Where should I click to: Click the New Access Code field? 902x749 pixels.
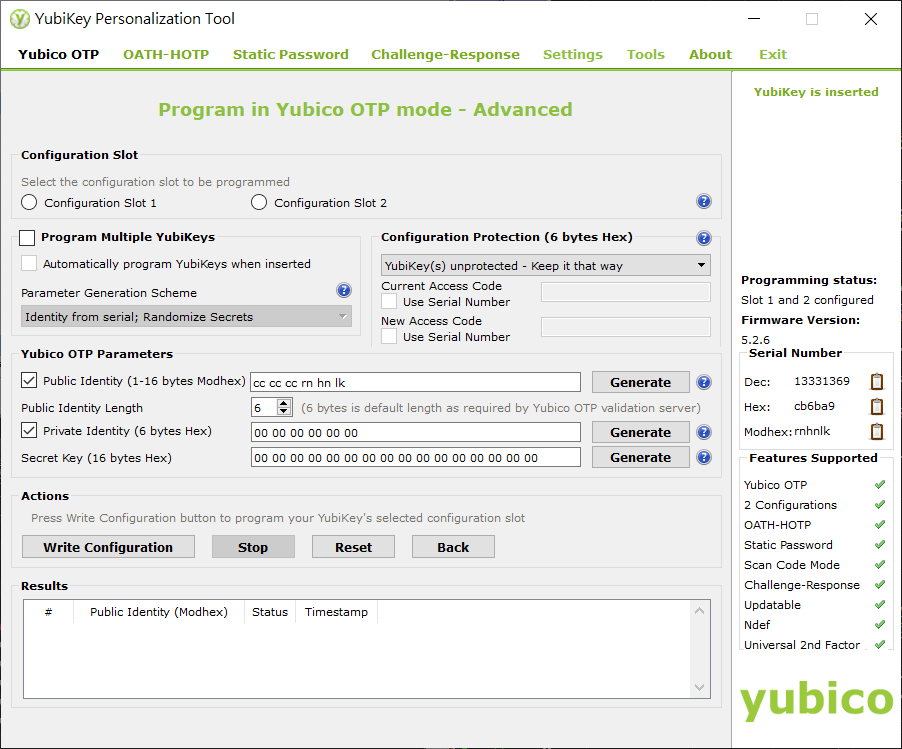coord(626,327)
